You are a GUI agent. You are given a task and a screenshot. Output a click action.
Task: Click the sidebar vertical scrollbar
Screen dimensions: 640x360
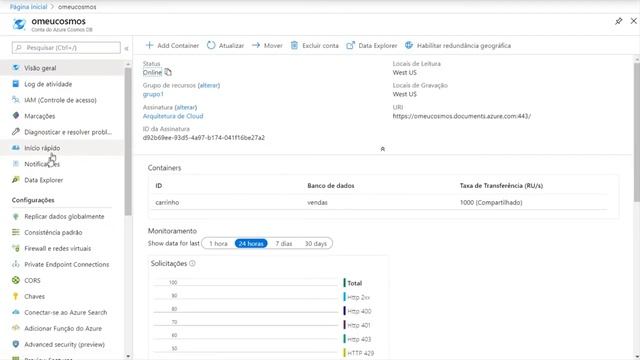point(128,142)
